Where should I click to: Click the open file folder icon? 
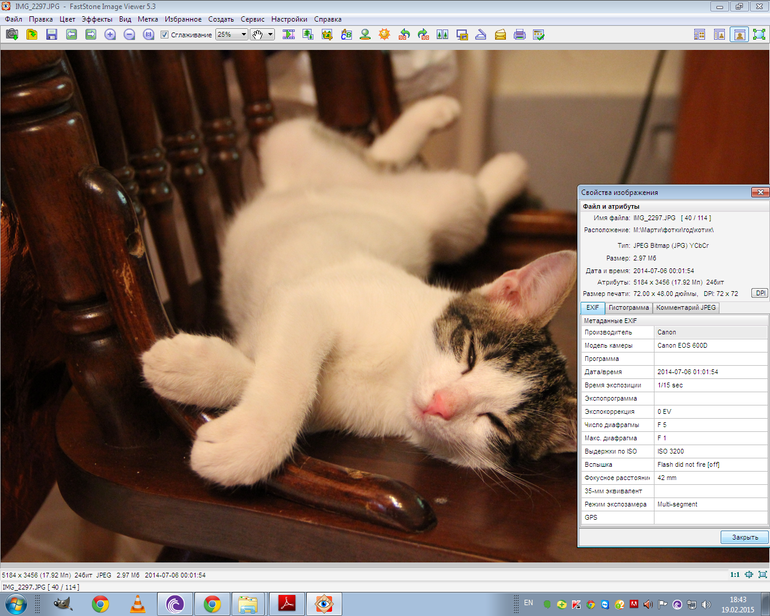coord(32,35)
